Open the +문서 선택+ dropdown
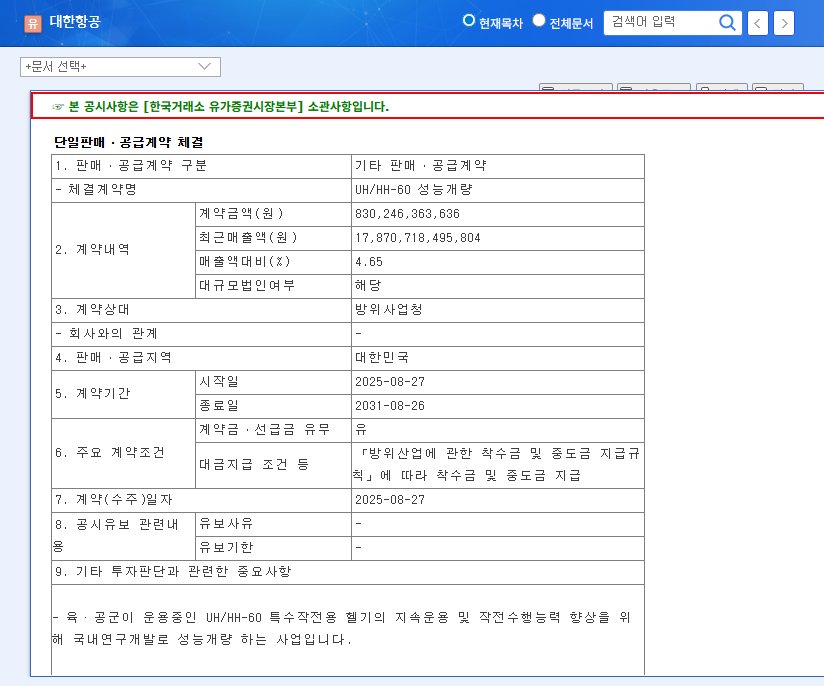Viewport: 824px width, 686px height. [x=120, y=67]
